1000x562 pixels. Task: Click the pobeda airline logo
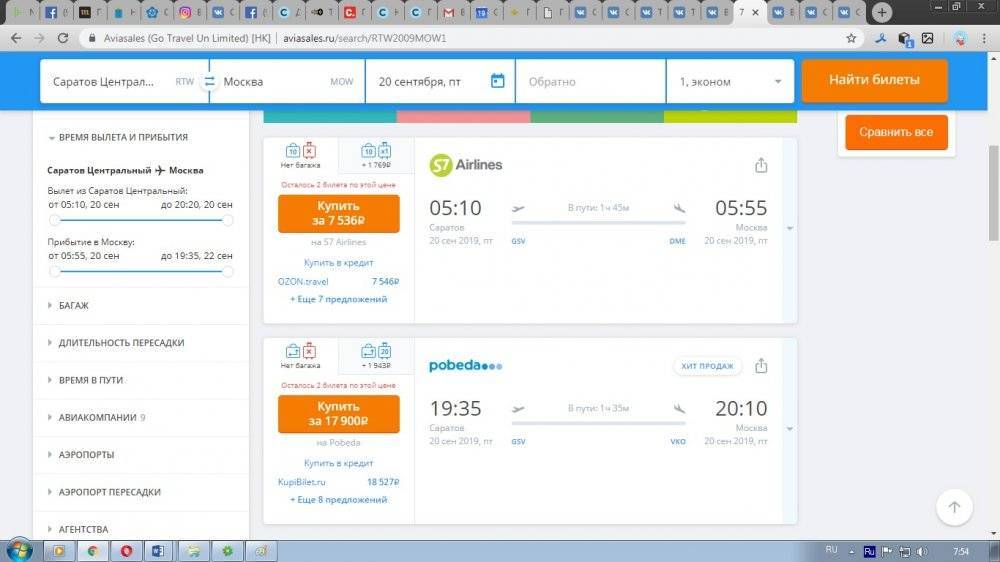click(466, 366)
